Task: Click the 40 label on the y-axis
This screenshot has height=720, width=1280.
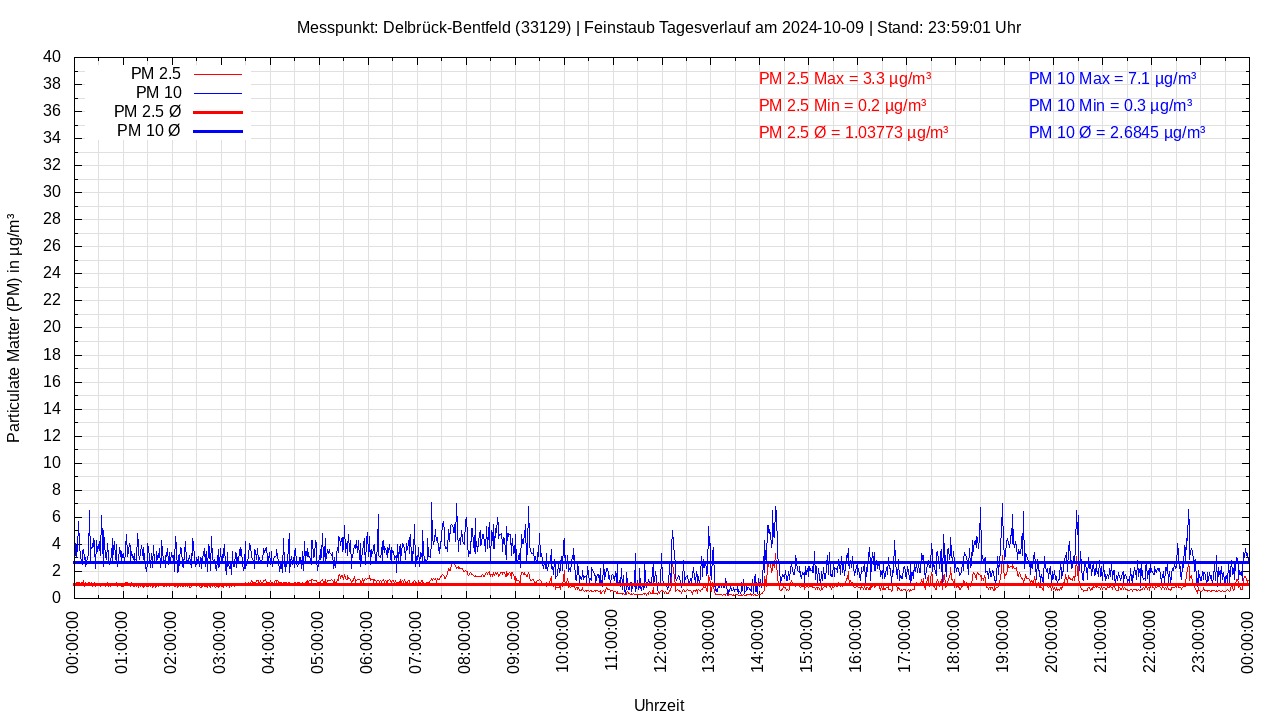Action: (52, 57)
